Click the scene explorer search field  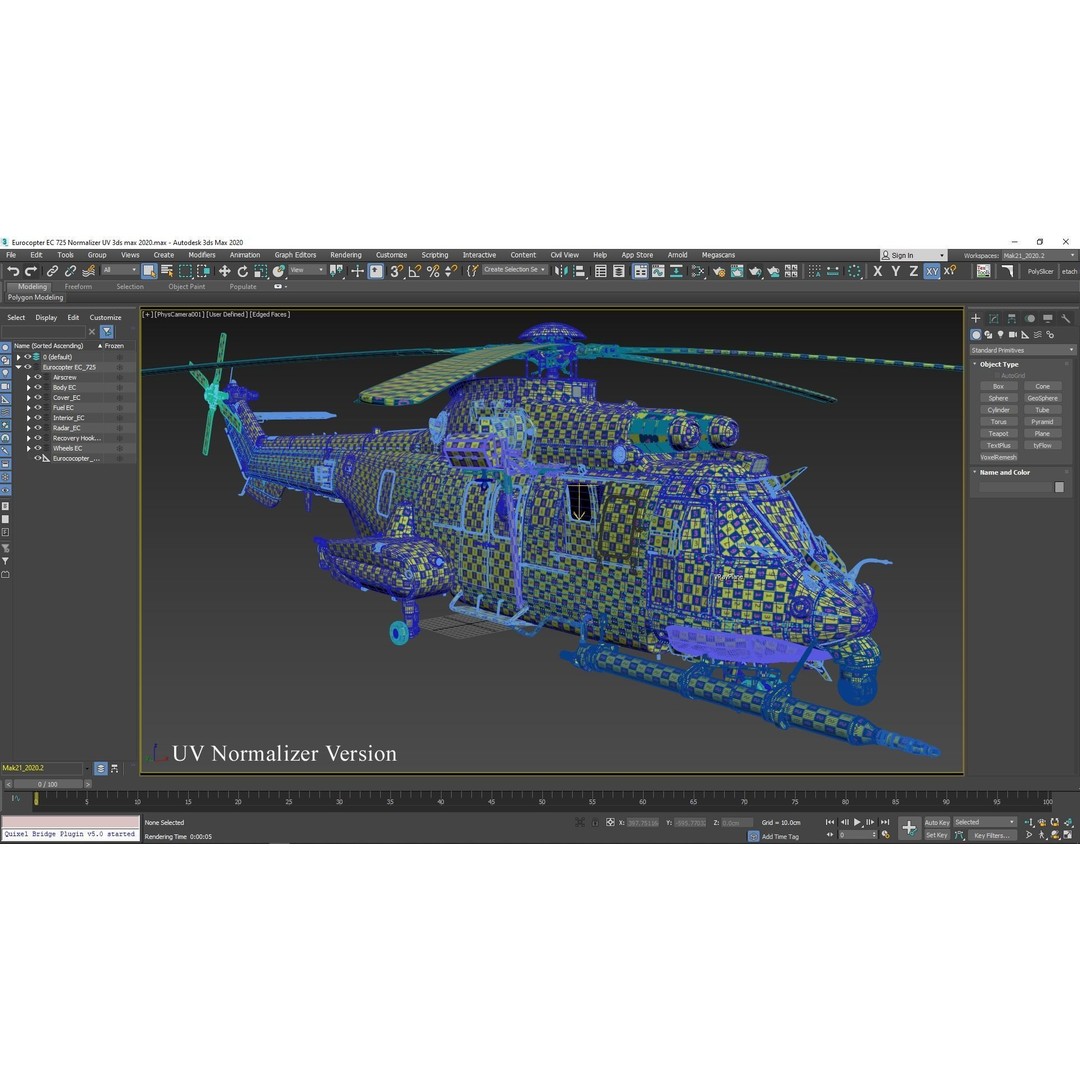point(43,331)
